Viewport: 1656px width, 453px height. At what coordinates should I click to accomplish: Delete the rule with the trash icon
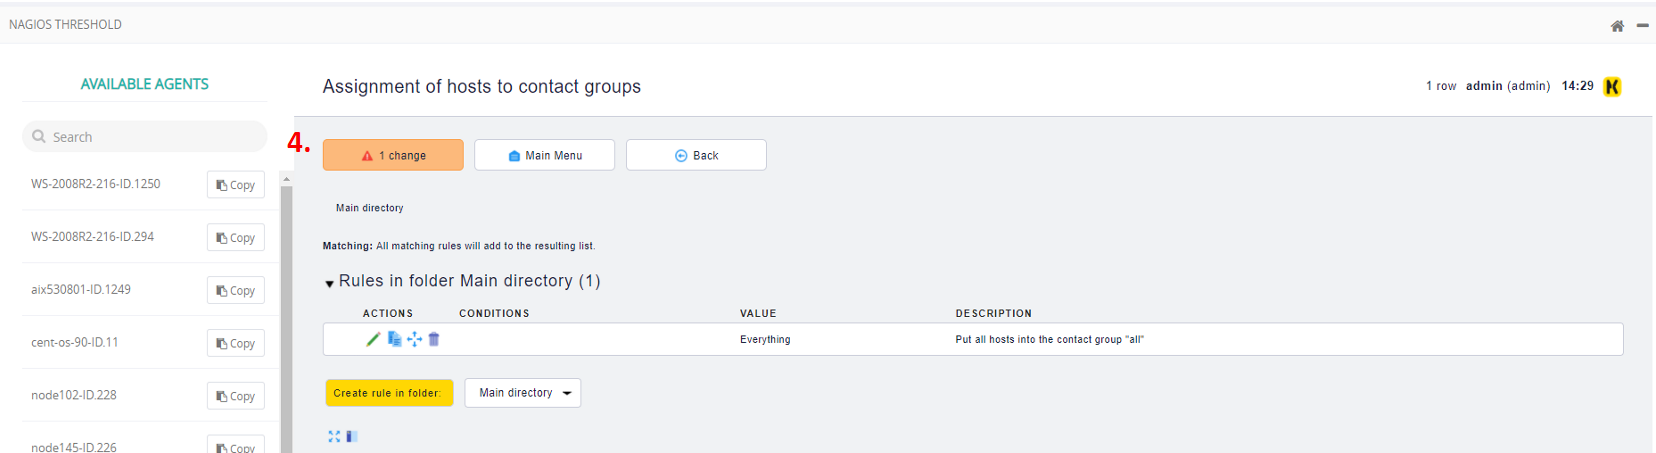pyautogui.click(x=434, y=339)
